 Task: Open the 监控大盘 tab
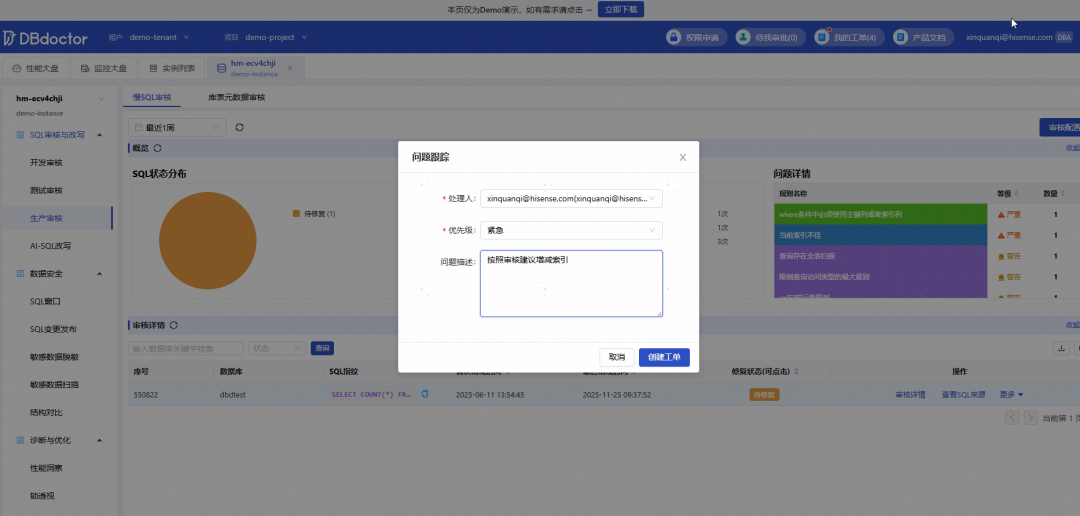tap(104, 68)
